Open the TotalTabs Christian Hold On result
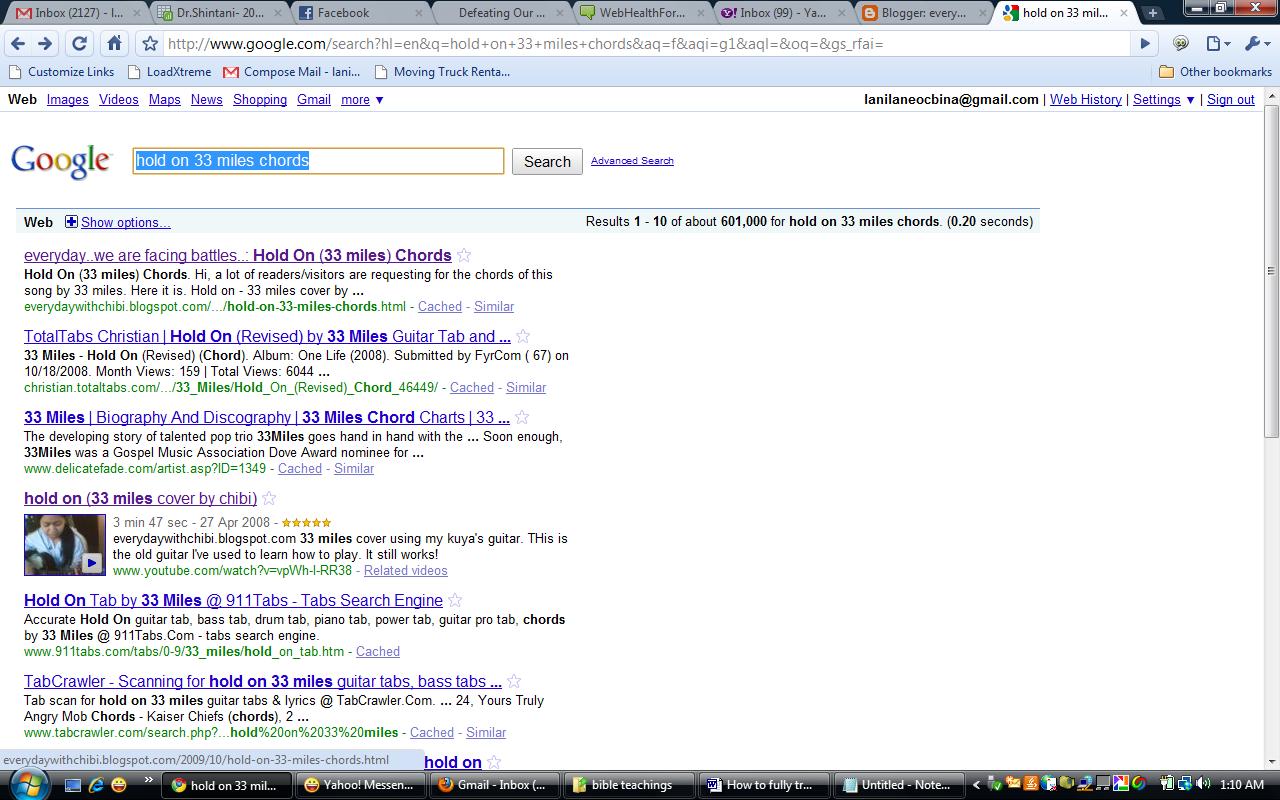This screenshot has height=800, width=1280. tap(267, 337)
